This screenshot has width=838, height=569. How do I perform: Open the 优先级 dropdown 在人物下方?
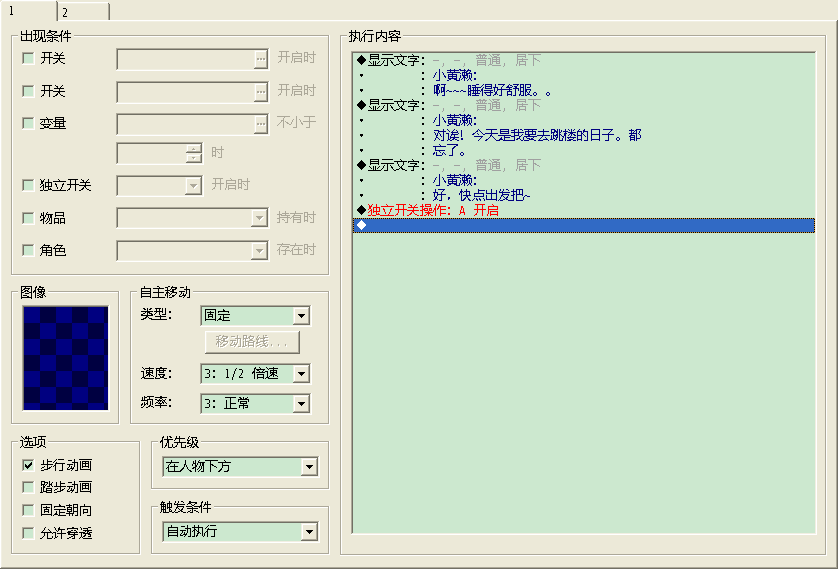309,467
